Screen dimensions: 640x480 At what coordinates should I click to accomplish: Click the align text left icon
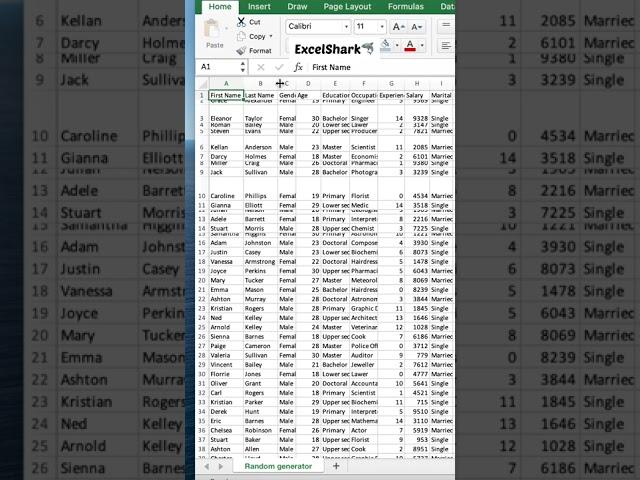point(446,45)
